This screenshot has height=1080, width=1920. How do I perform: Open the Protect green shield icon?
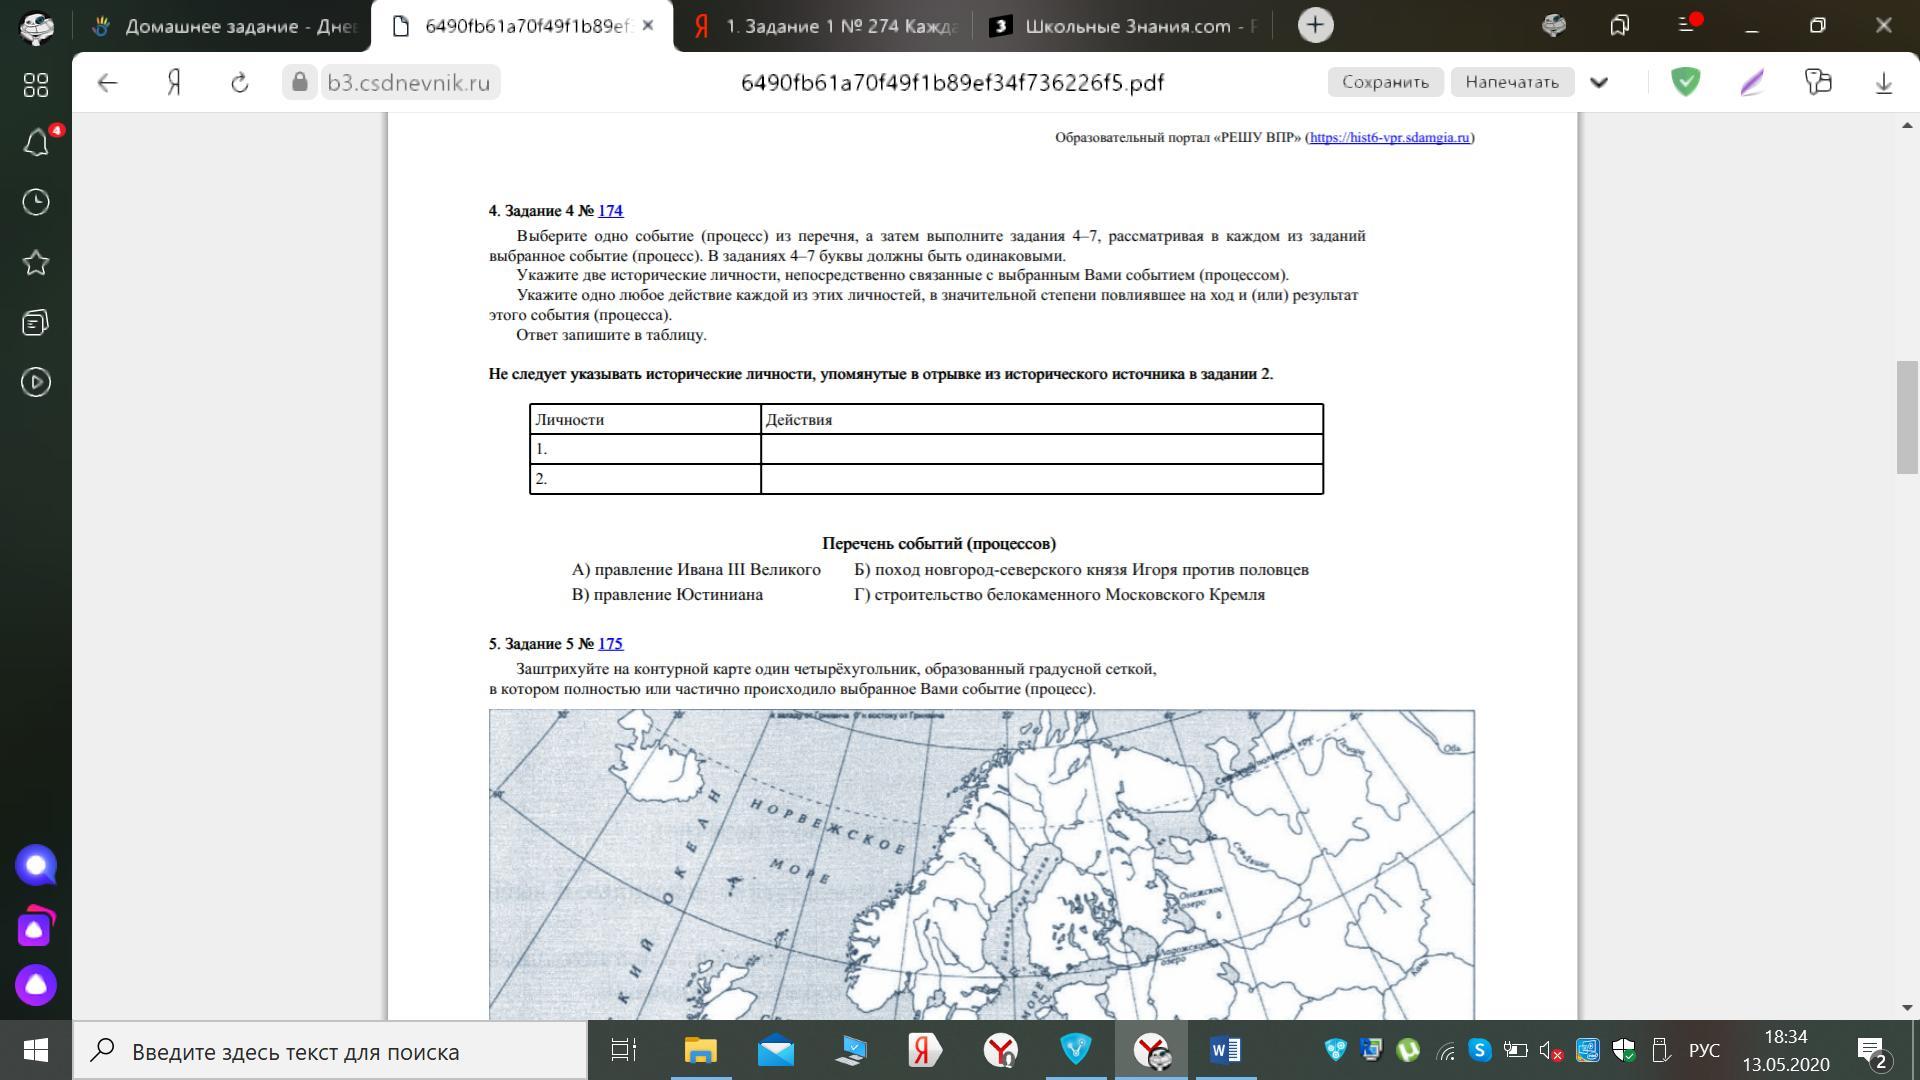point(1686,82)
